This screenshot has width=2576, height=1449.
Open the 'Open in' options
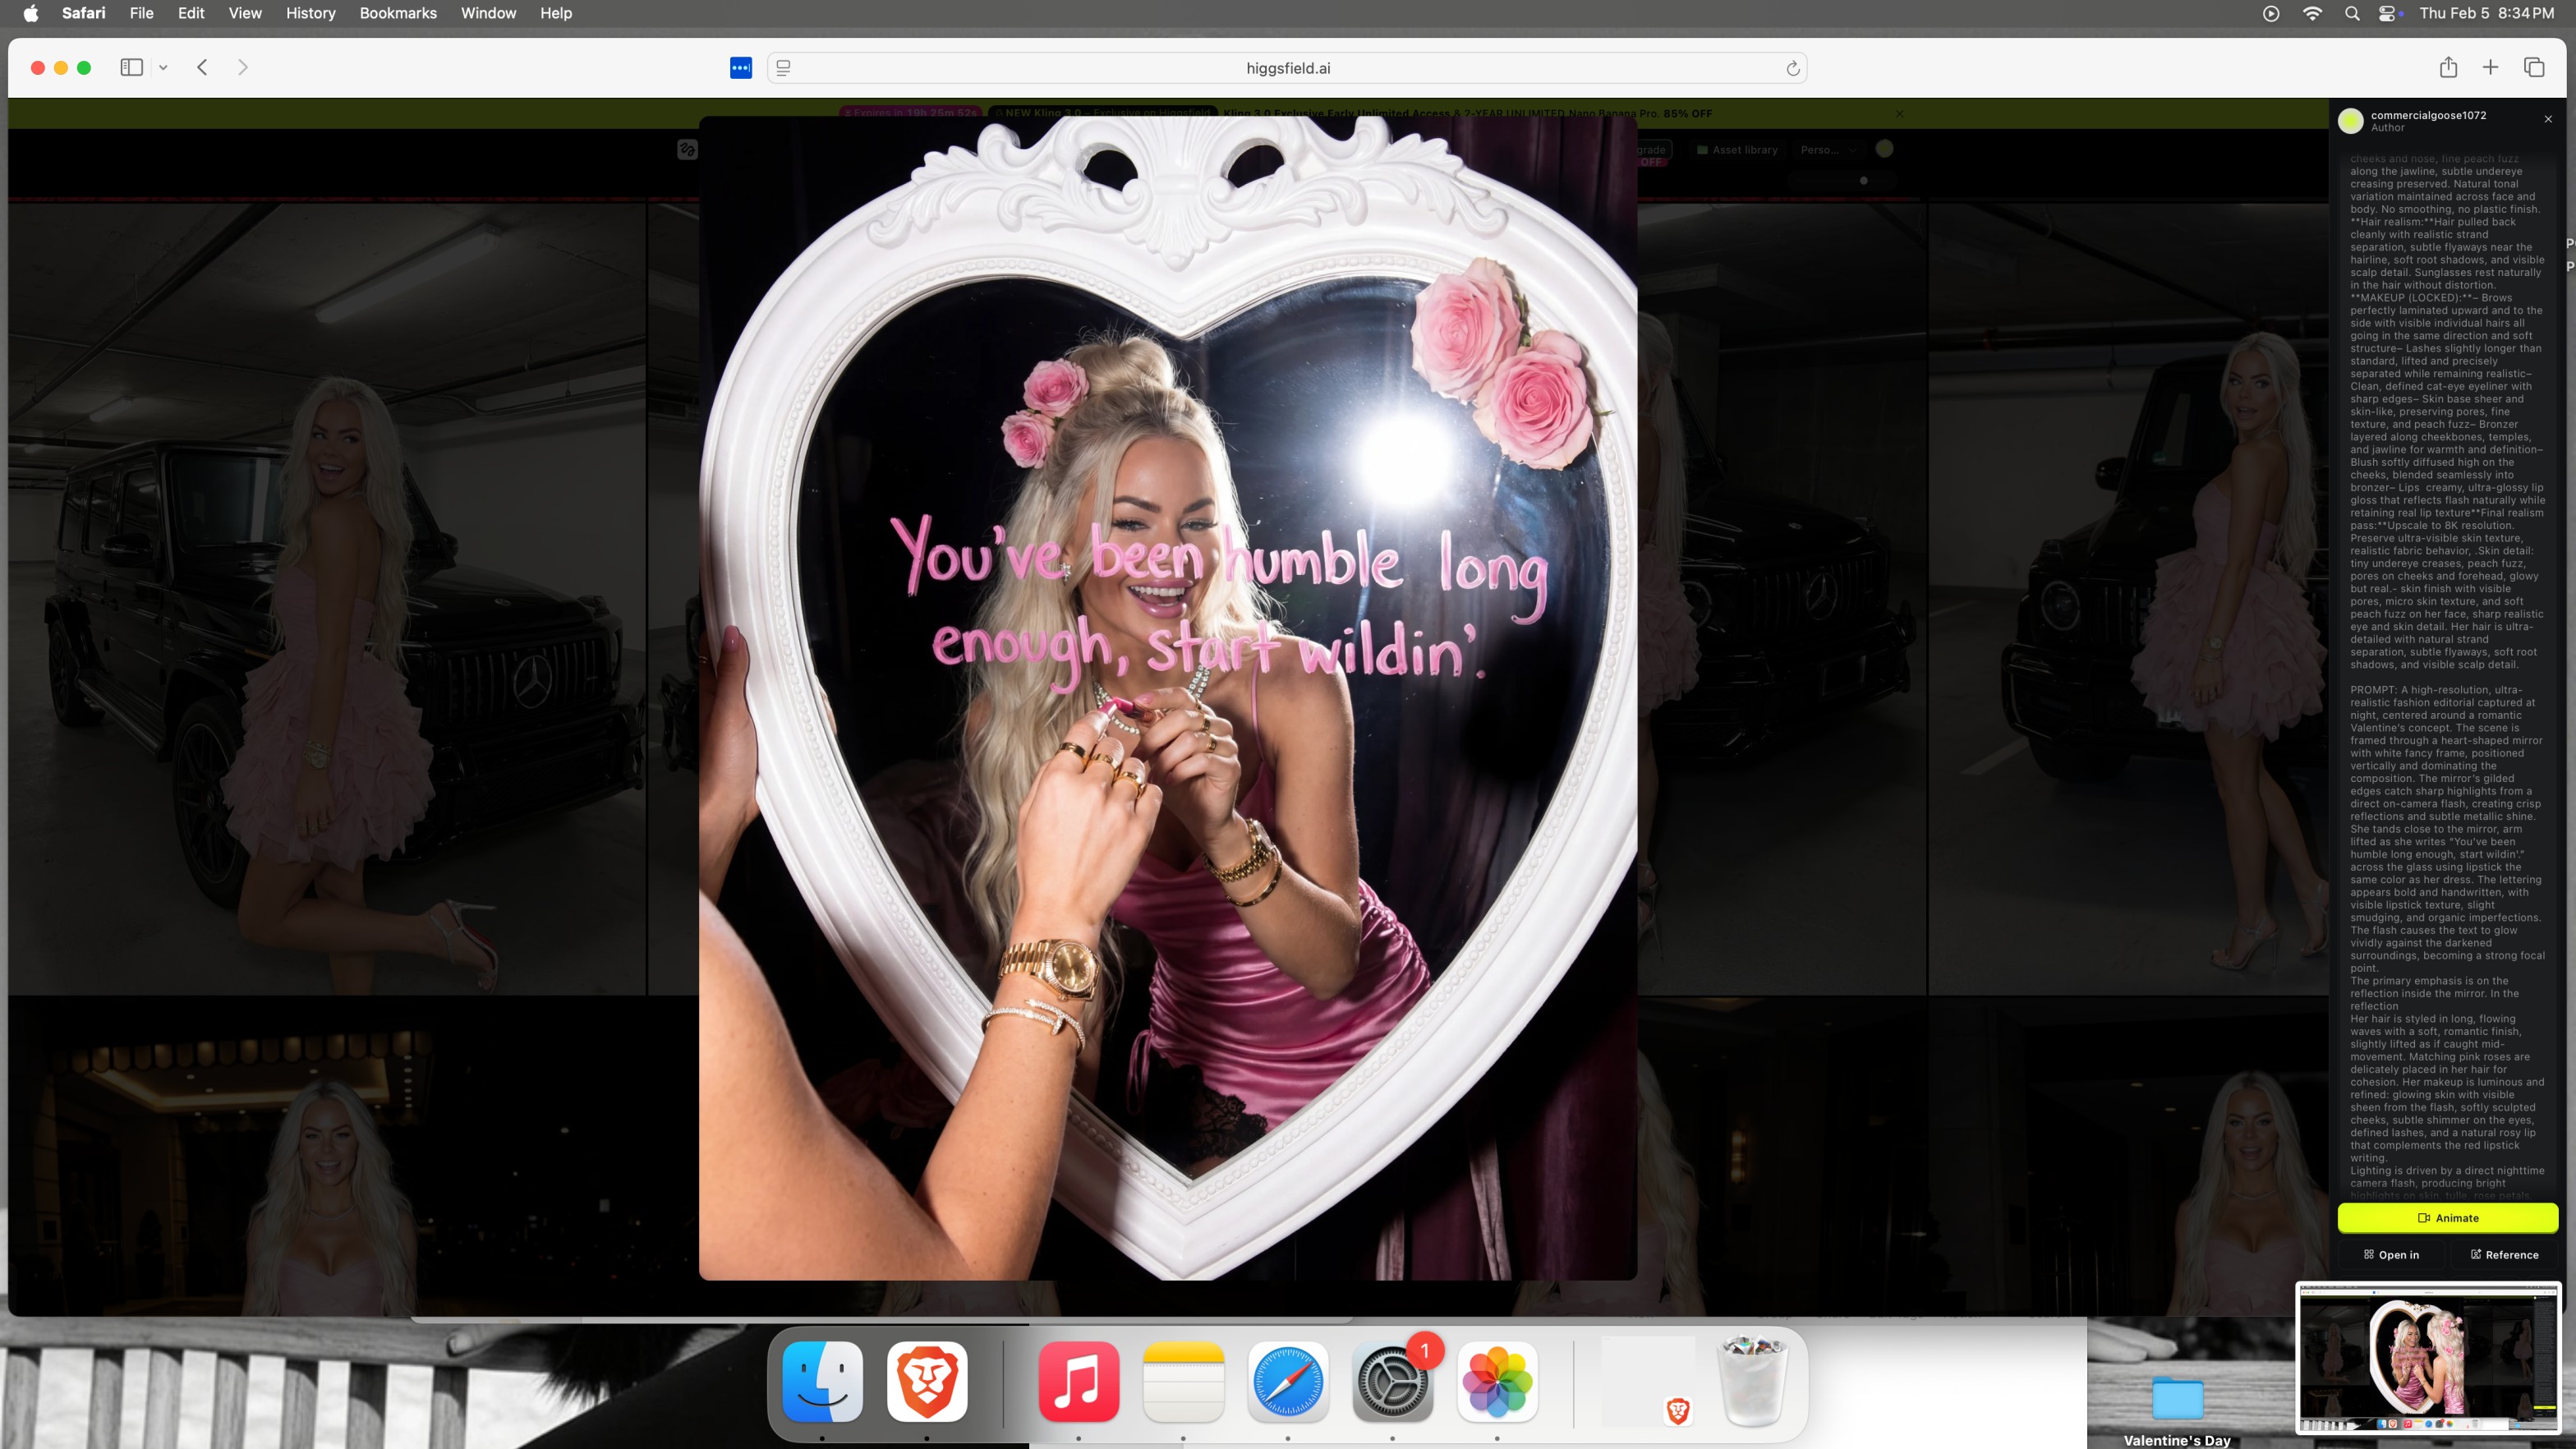click(x=2391, y=1254)
